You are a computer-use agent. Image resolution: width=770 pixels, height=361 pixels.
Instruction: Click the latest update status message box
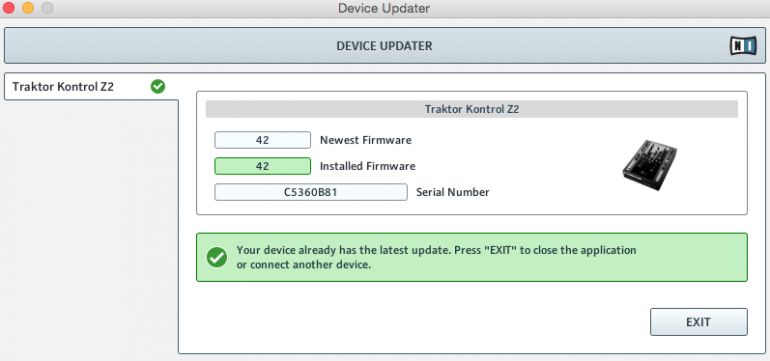[471, 257]
